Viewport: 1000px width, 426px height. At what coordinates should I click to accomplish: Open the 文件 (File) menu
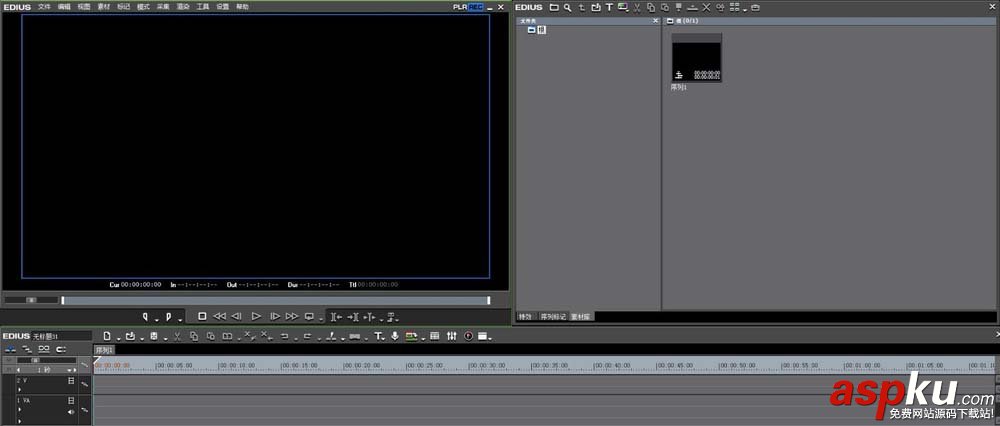click(x=44, y=6)
